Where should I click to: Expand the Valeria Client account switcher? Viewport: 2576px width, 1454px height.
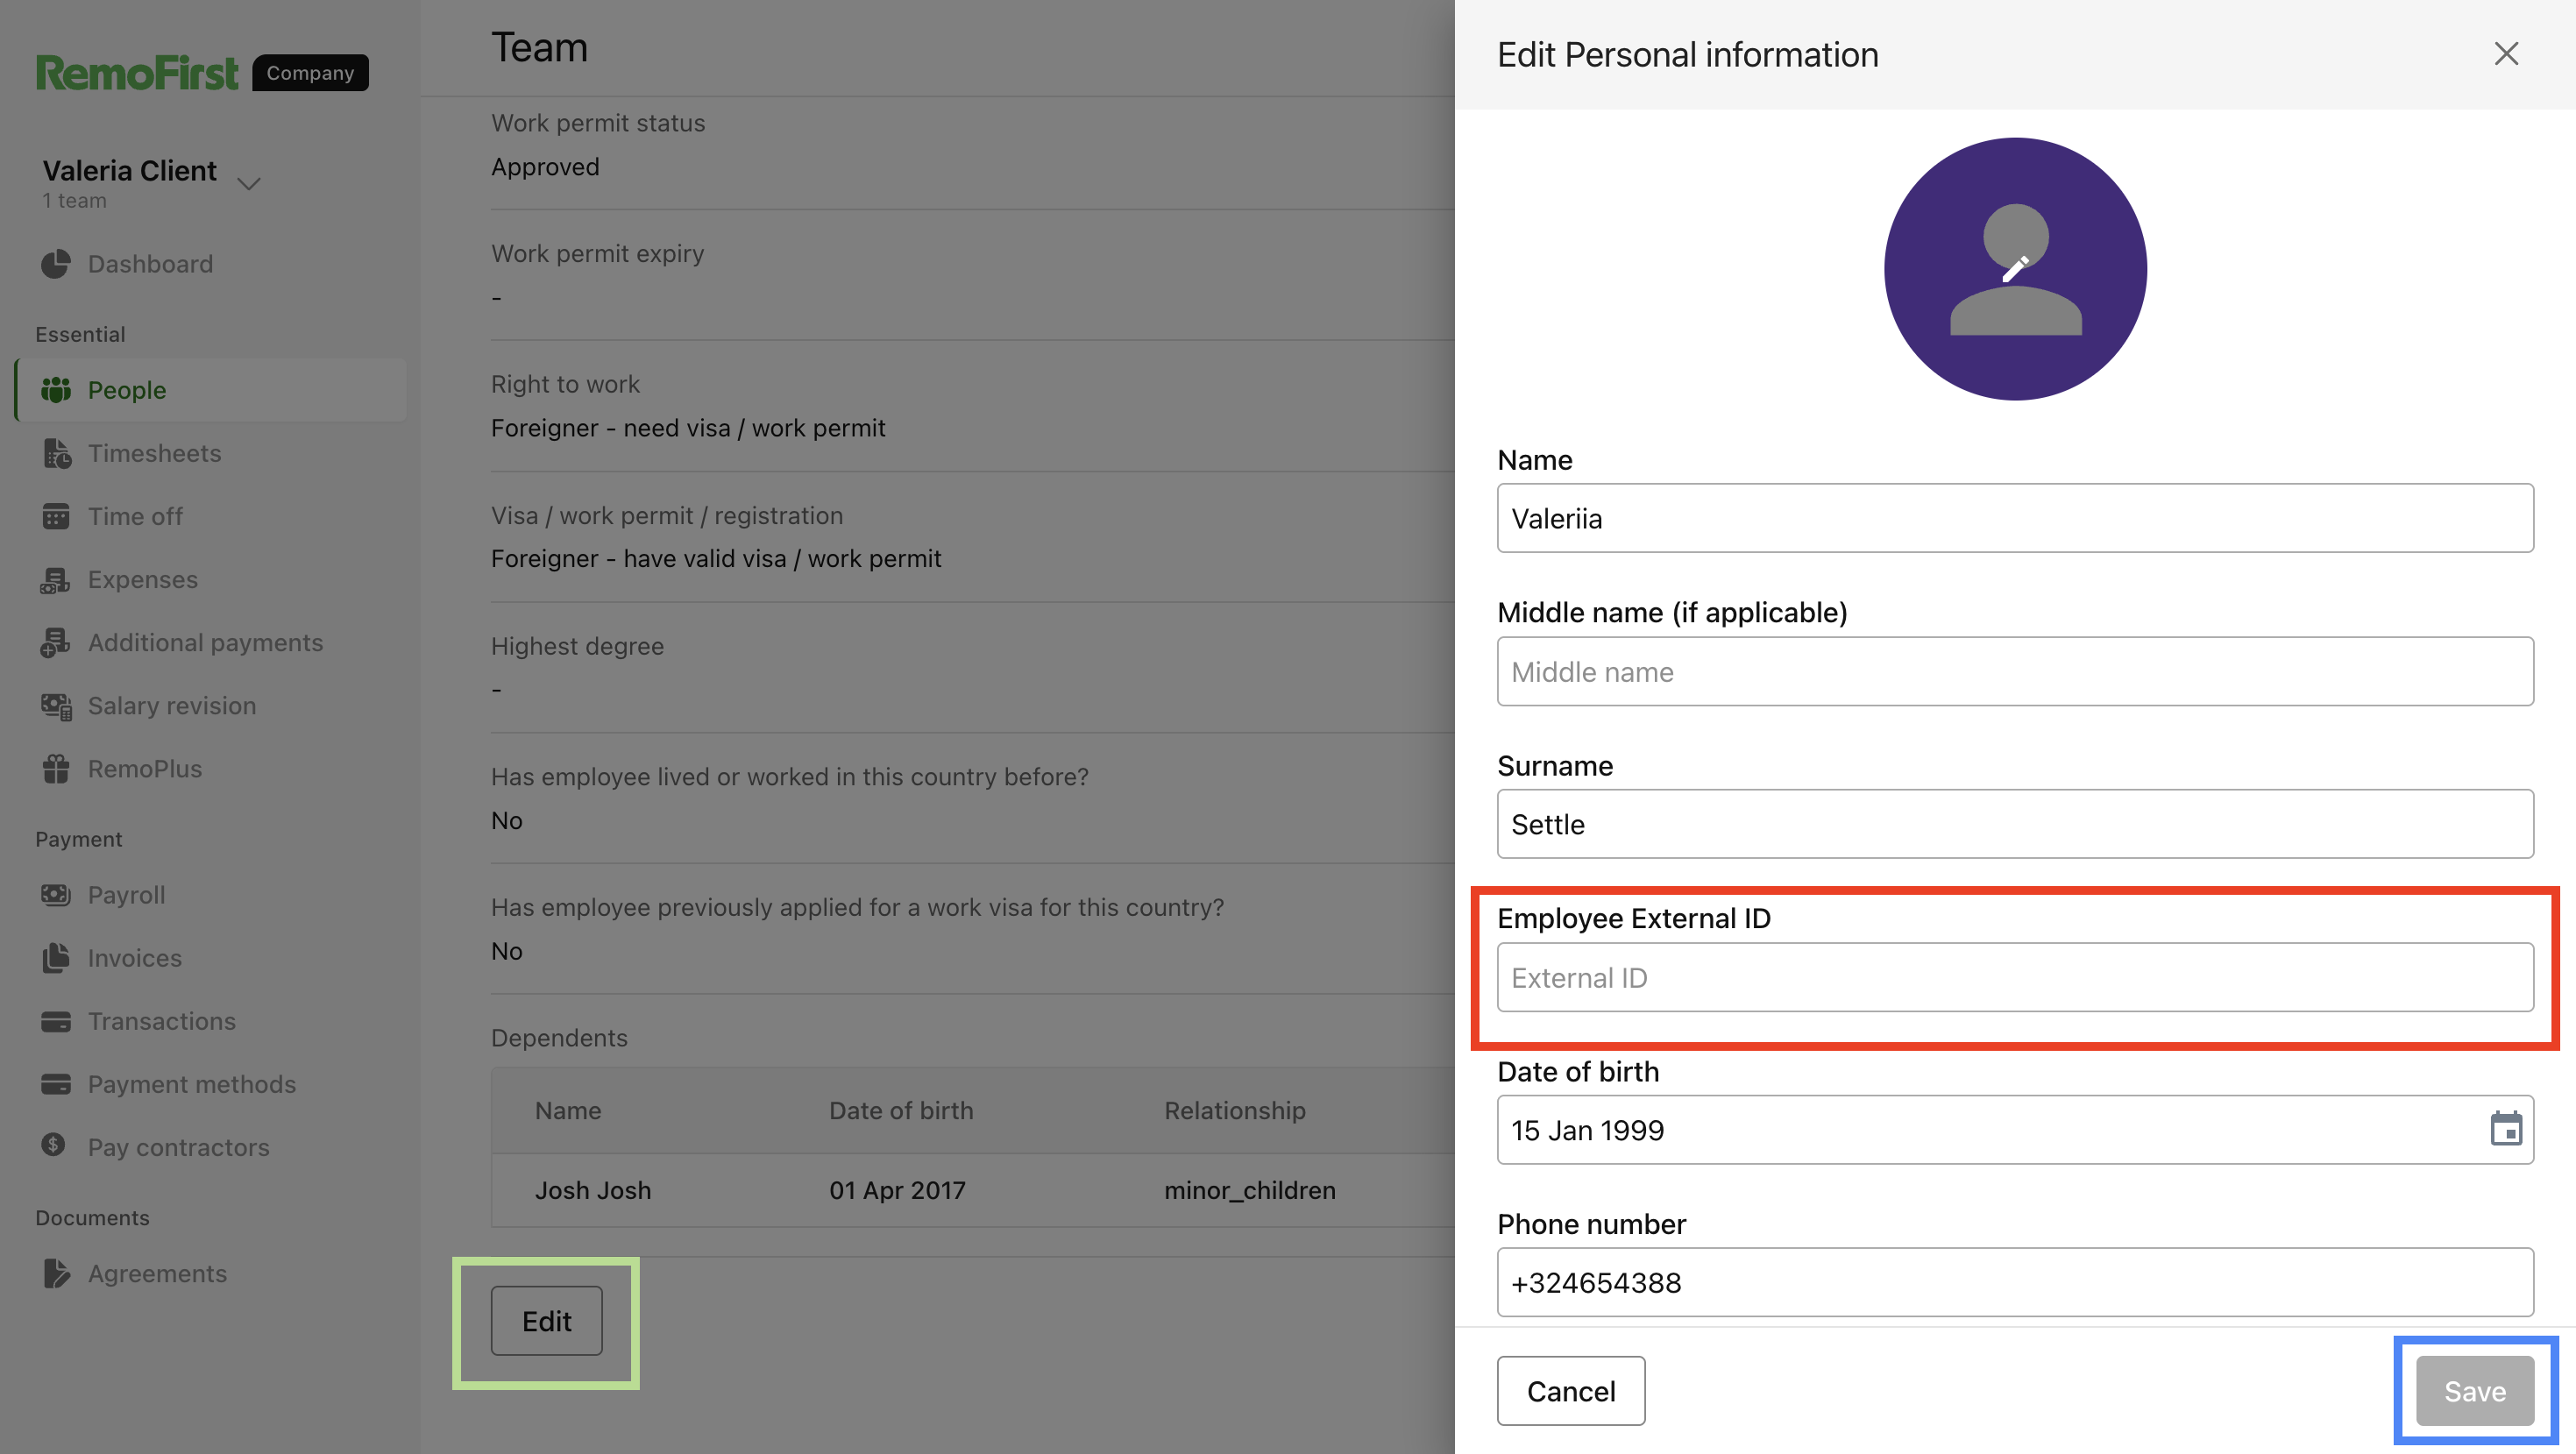tap(250, 184)
